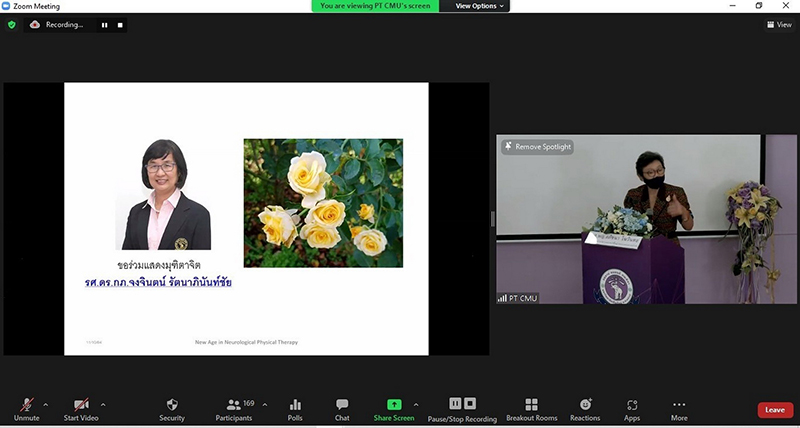800x428 pixels.
Task: Pause recording in the bottom toolbar
Action: pos(455,404)
